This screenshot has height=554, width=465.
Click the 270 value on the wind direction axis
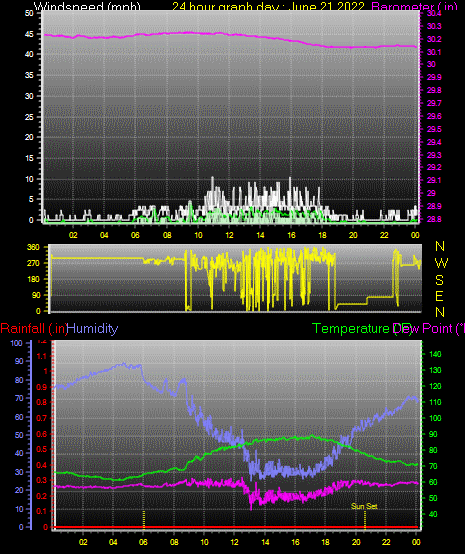(34, 263)
